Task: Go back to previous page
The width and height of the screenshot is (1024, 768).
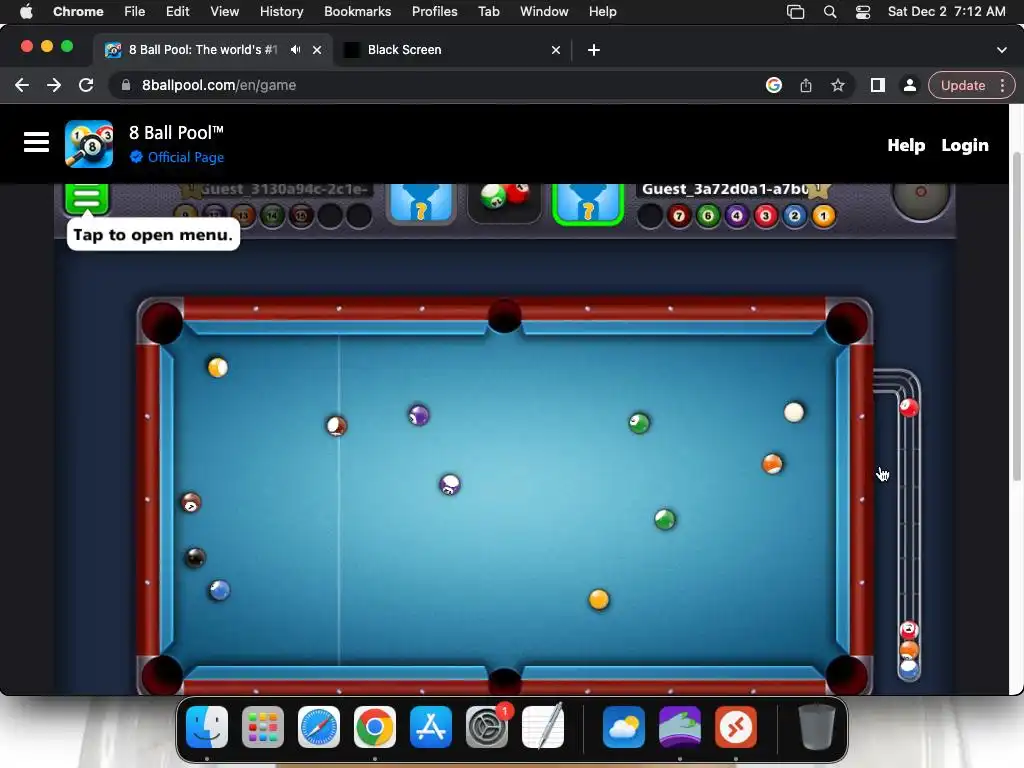Action: tap(22, 85)
